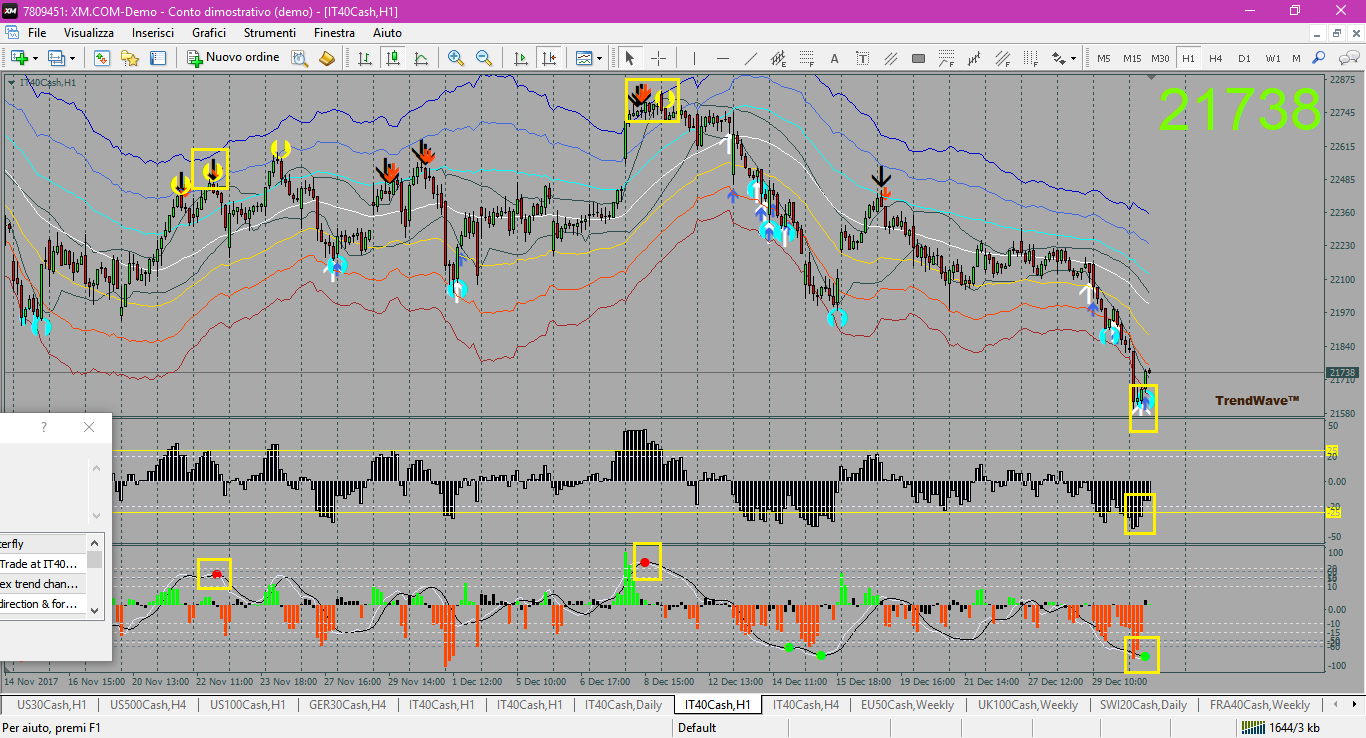Switch chart to Candlesticks type
This screenshot has width=1366, height=738.
tap(393, 58)
